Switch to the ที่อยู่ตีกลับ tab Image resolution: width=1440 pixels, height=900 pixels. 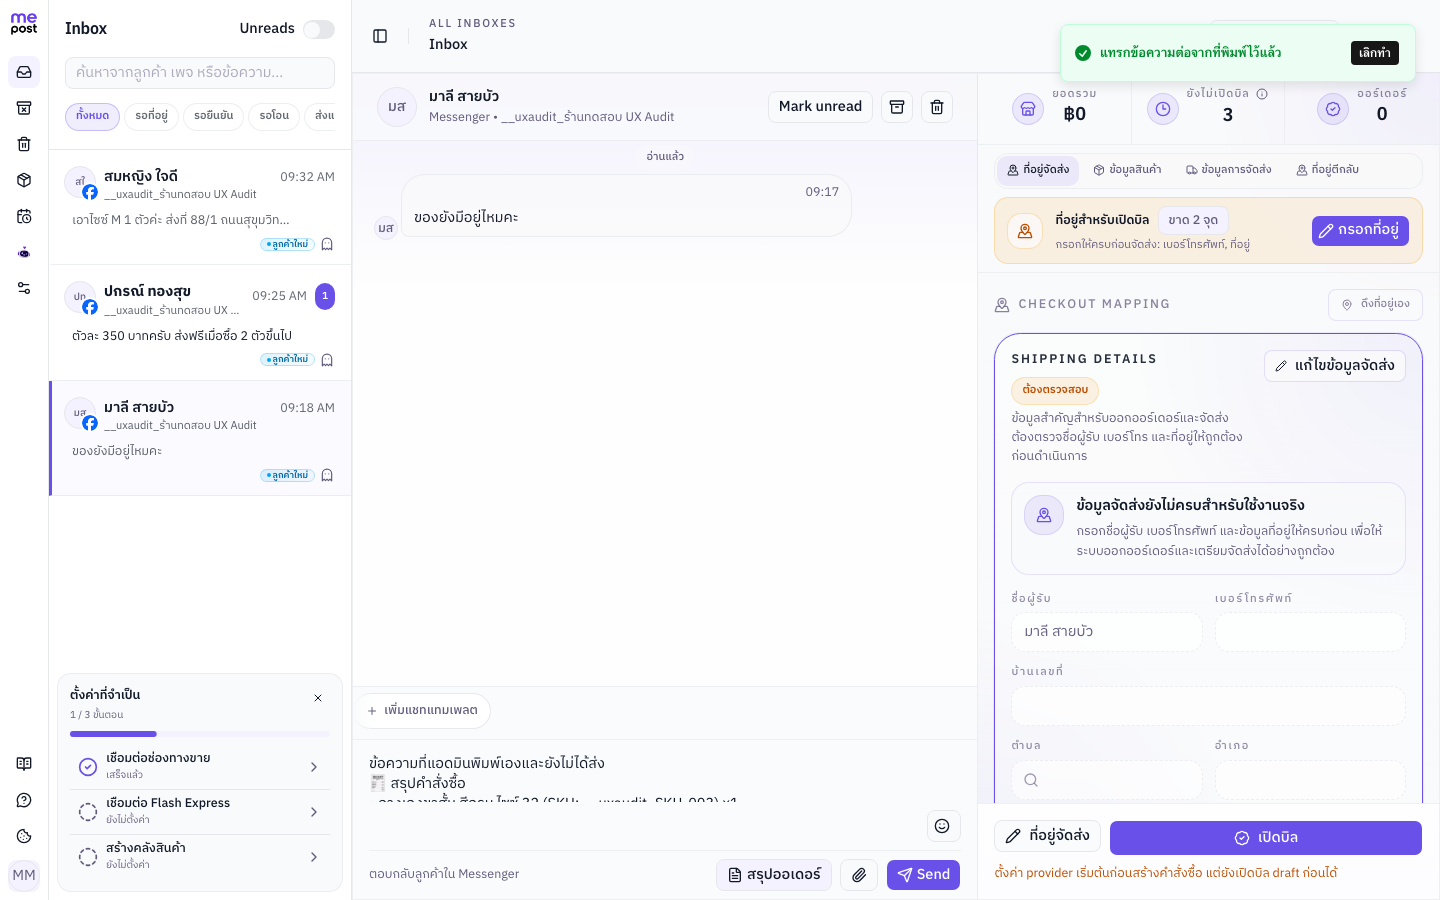pos(1328,170)
